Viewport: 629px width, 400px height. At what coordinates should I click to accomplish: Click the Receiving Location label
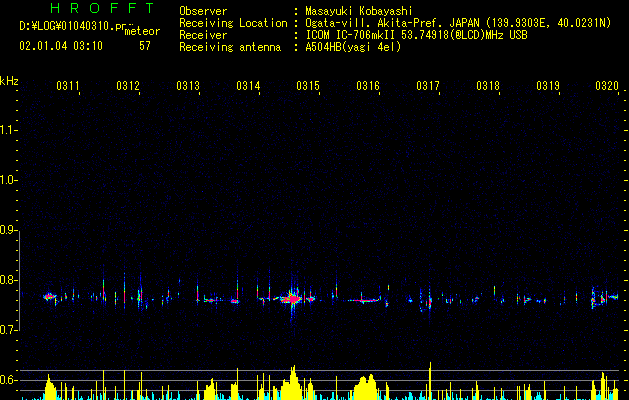coord(233,23)
